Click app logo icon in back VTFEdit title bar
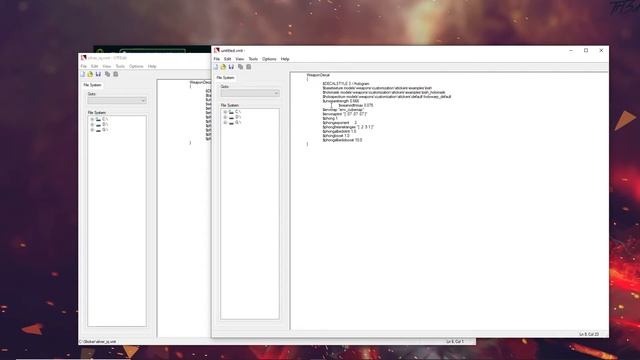640x360 pixels. point(84,58)
